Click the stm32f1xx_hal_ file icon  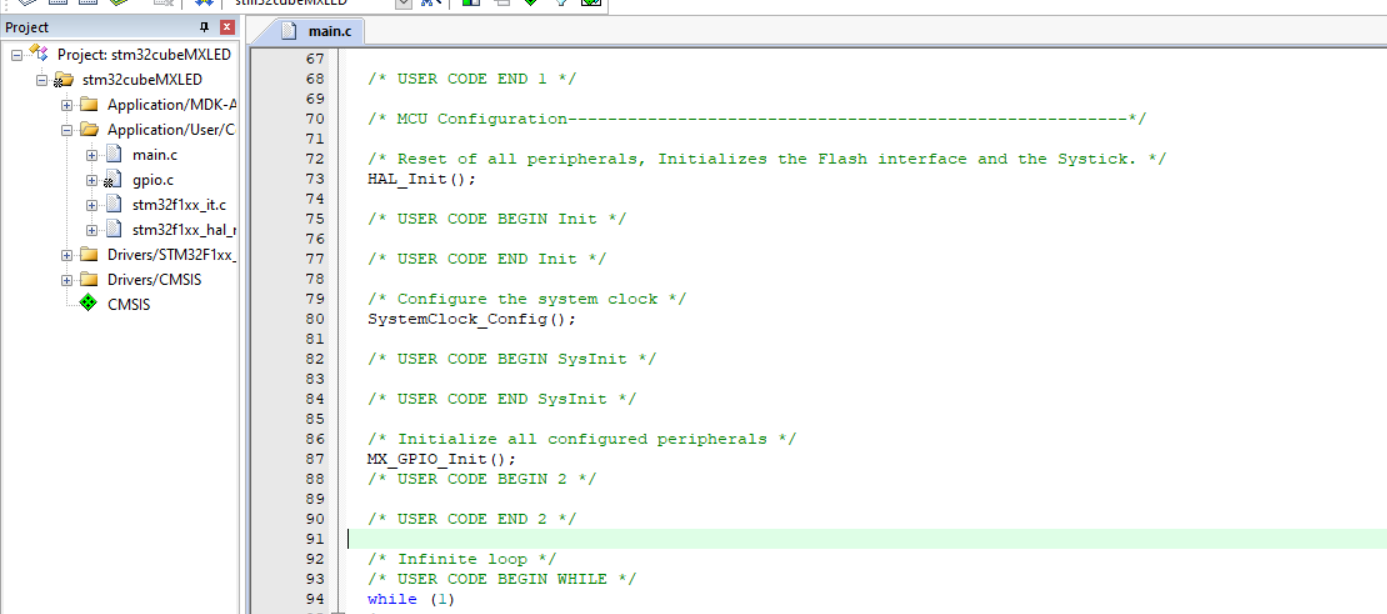tap(114, 229)
